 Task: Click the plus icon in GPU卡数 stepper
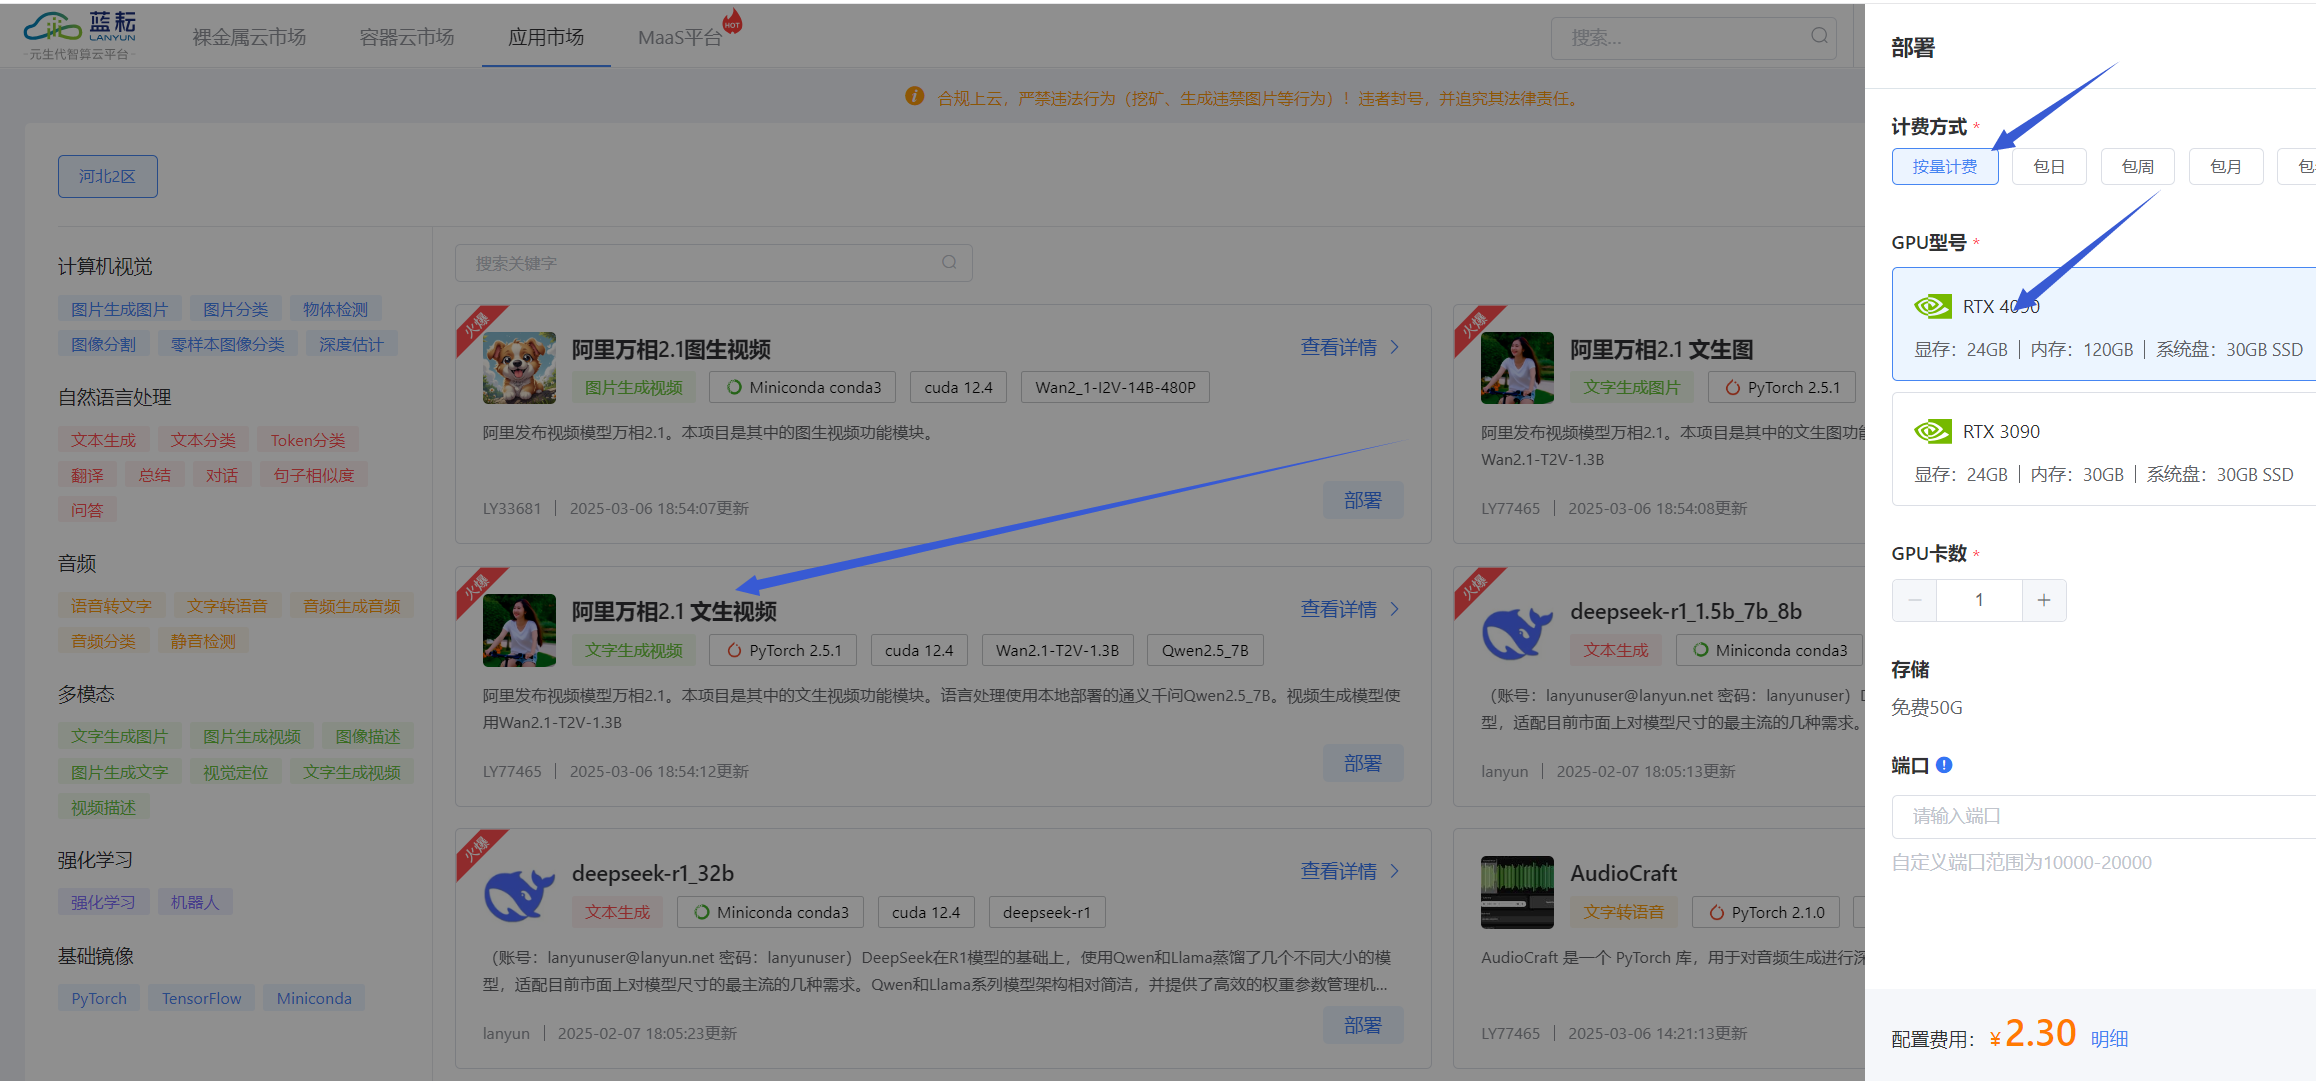tap(2044, 600)
